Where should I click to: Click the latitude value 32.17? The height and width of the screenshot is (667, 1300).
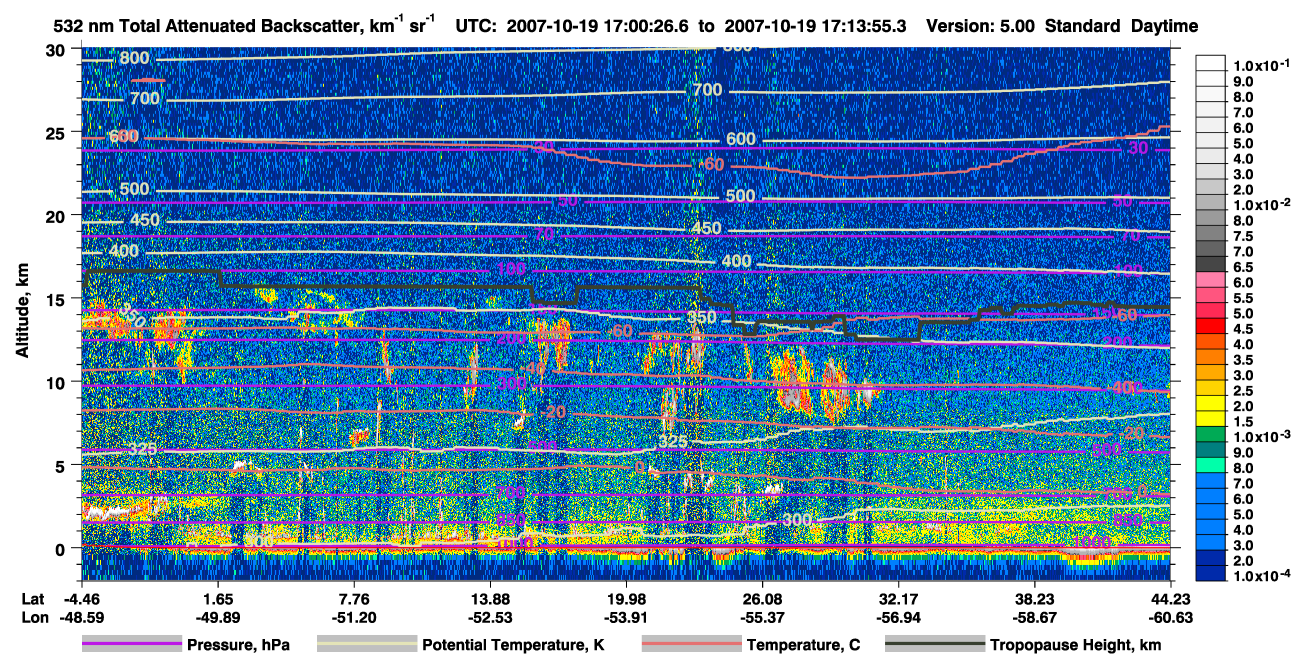pos(898,598)
